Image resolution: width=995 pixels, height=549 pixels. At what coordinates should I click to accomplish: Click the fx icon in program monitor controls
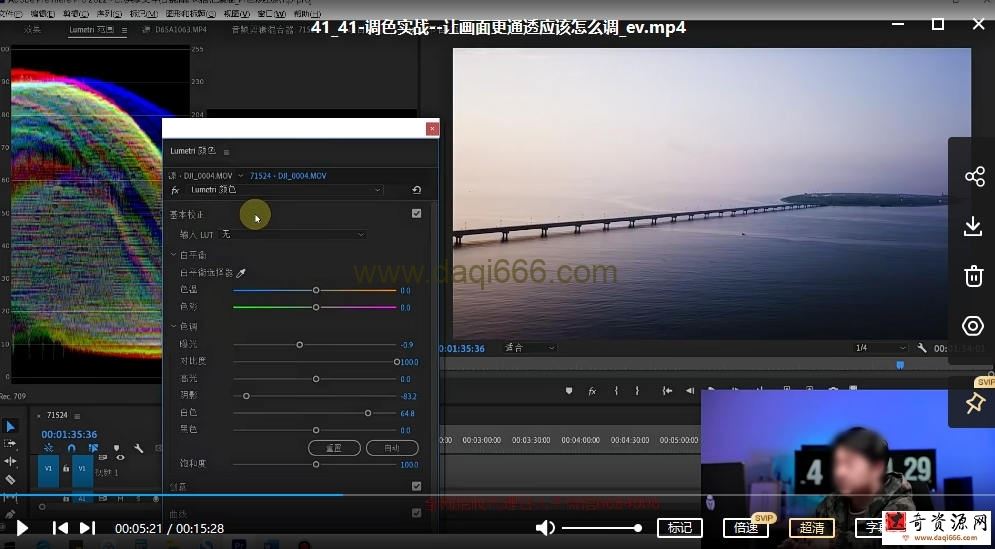tap(592, 391)
